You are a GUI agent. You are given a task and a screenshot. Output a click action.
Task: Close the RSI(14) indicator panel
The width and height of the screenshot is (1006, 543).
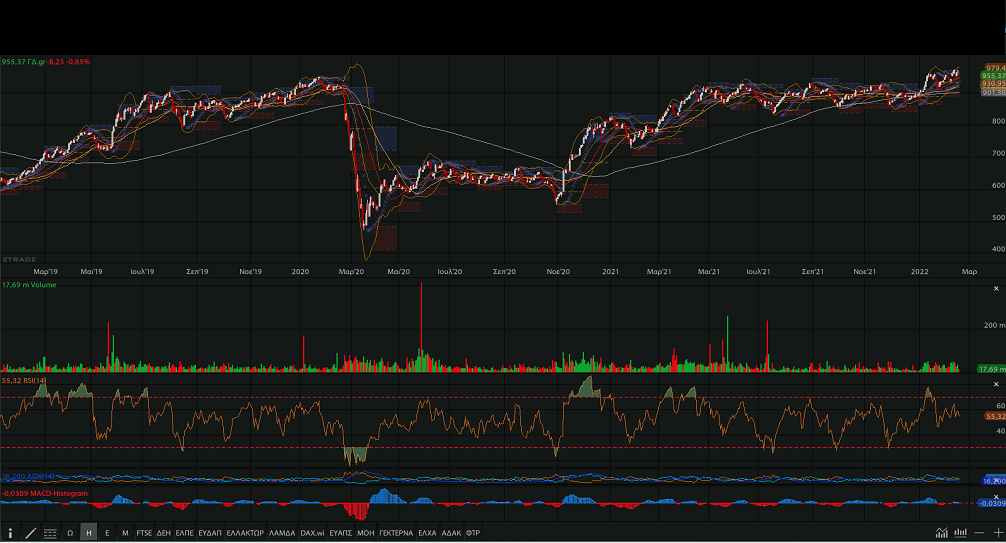994,384
